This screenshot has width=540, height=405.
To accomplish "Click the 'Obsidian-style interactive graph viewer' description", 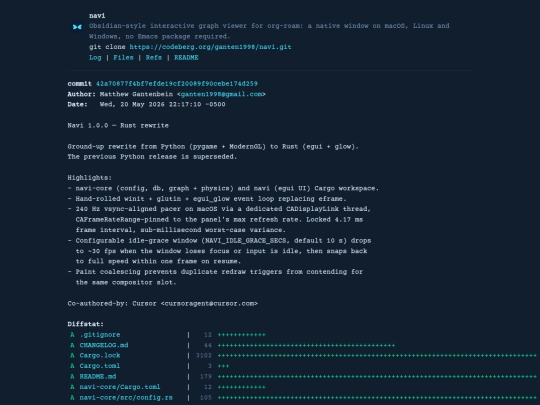I will pyautogui.click(x=269, y=31).
